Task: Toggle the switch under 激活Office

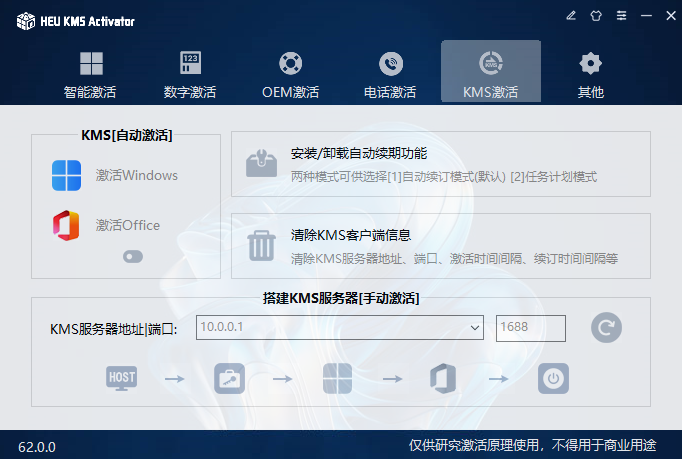Action: (x=133, y=257)
